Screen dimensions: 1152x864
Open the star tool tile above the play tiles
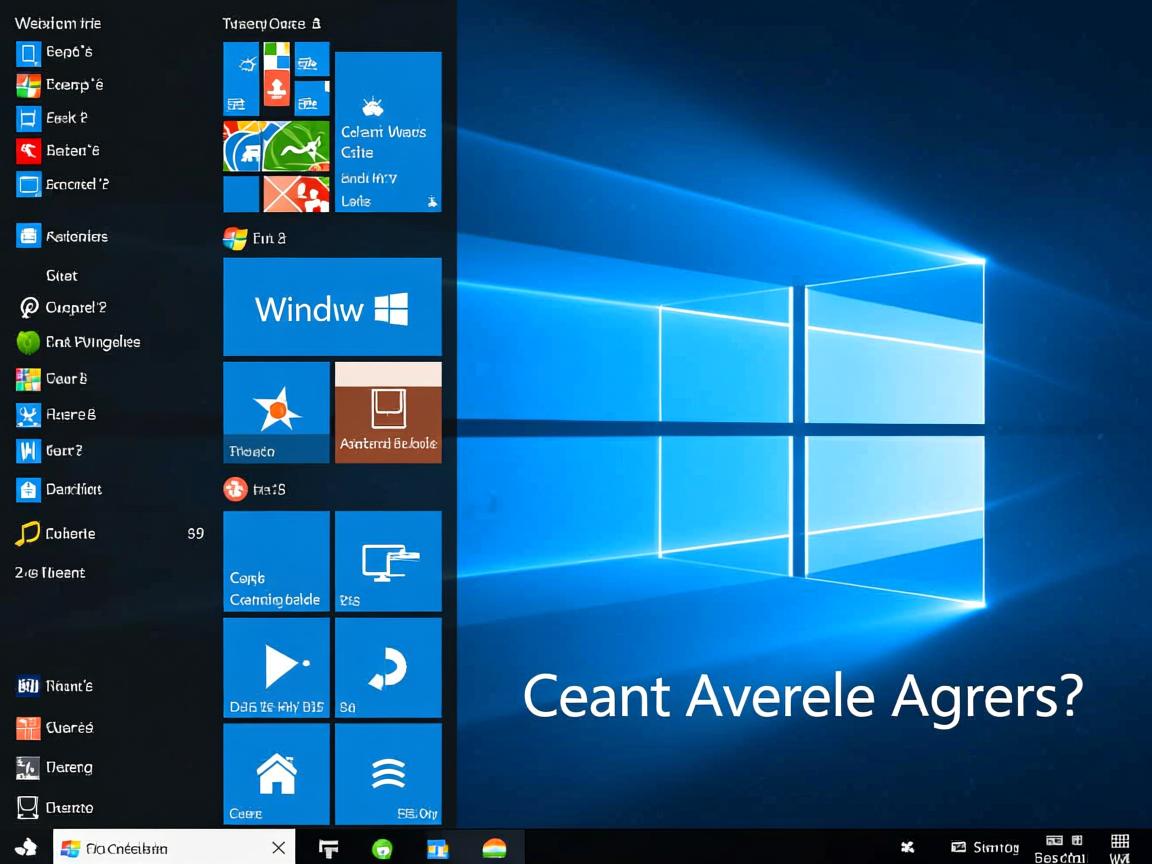tap(275, 412)
